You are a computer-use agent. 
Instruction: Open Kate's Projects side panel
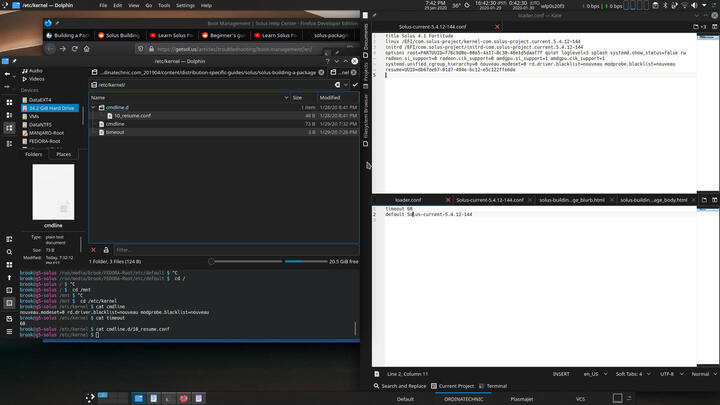[366, 76]
